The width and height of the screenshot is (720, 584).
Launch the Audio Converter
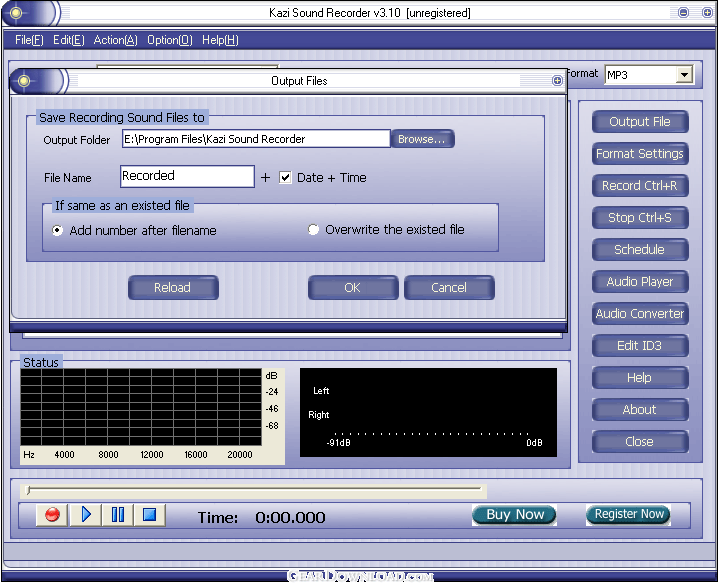[x=640, y=314]
